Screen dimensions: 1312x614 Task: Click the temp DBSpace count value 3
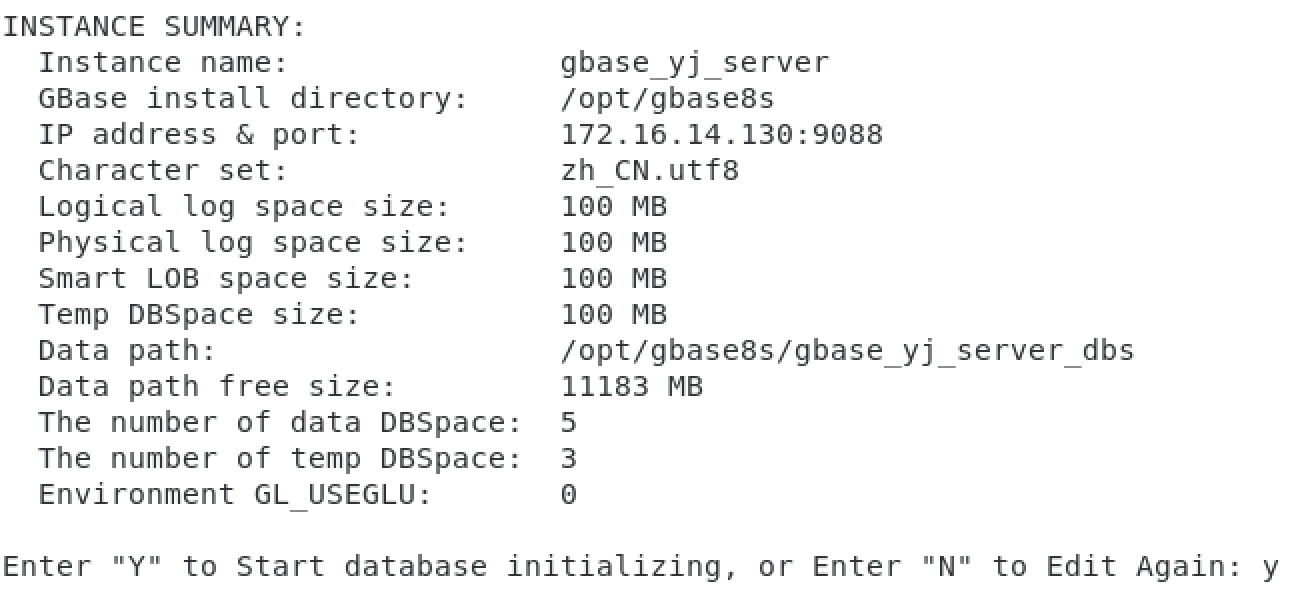click(569, 459)
